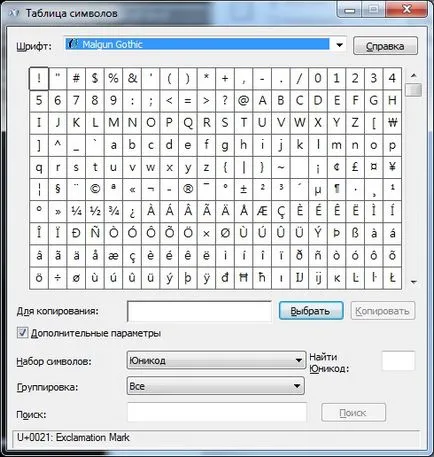Select the capital eth Ð cell
Image resolution: width=434 pixels, height=457 pixels.
pyautogui.click(x=76, y=233)
